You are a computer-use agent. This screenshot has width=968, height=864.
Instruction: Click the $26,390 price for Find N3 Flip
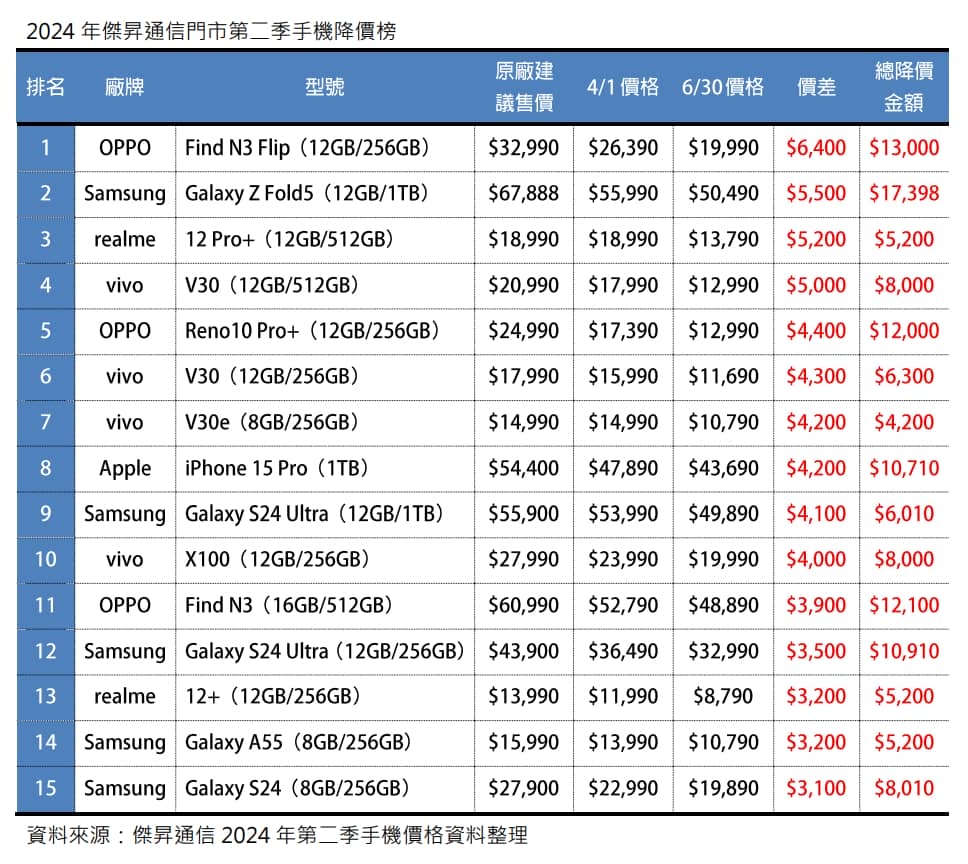(x=623, y=148)
